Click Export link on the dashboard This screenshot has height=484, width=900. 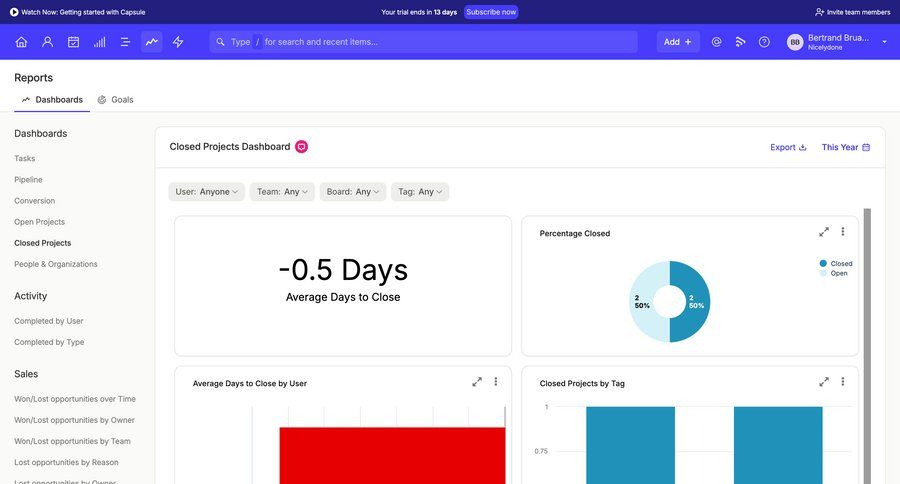(x=788, y=147)
